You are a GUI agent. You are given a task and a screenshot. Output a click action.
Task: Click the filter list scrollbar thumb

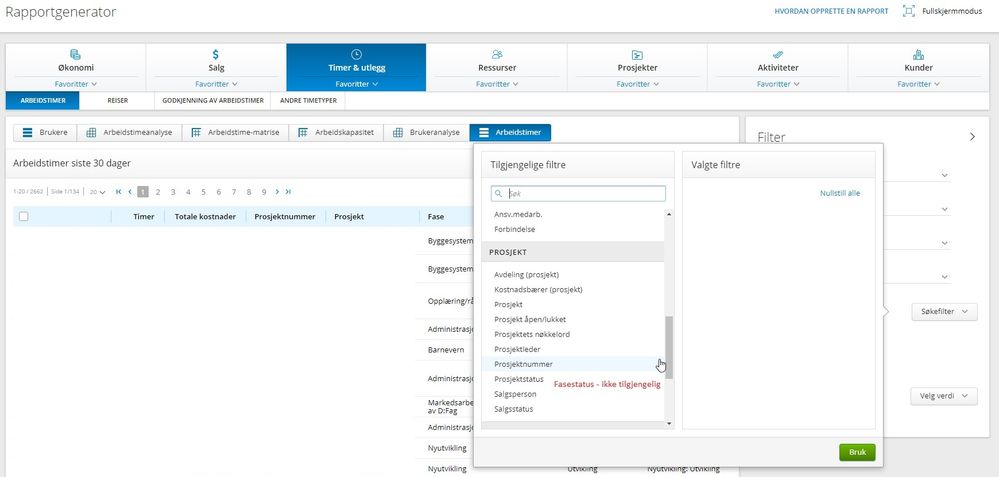tap(668, 347)
